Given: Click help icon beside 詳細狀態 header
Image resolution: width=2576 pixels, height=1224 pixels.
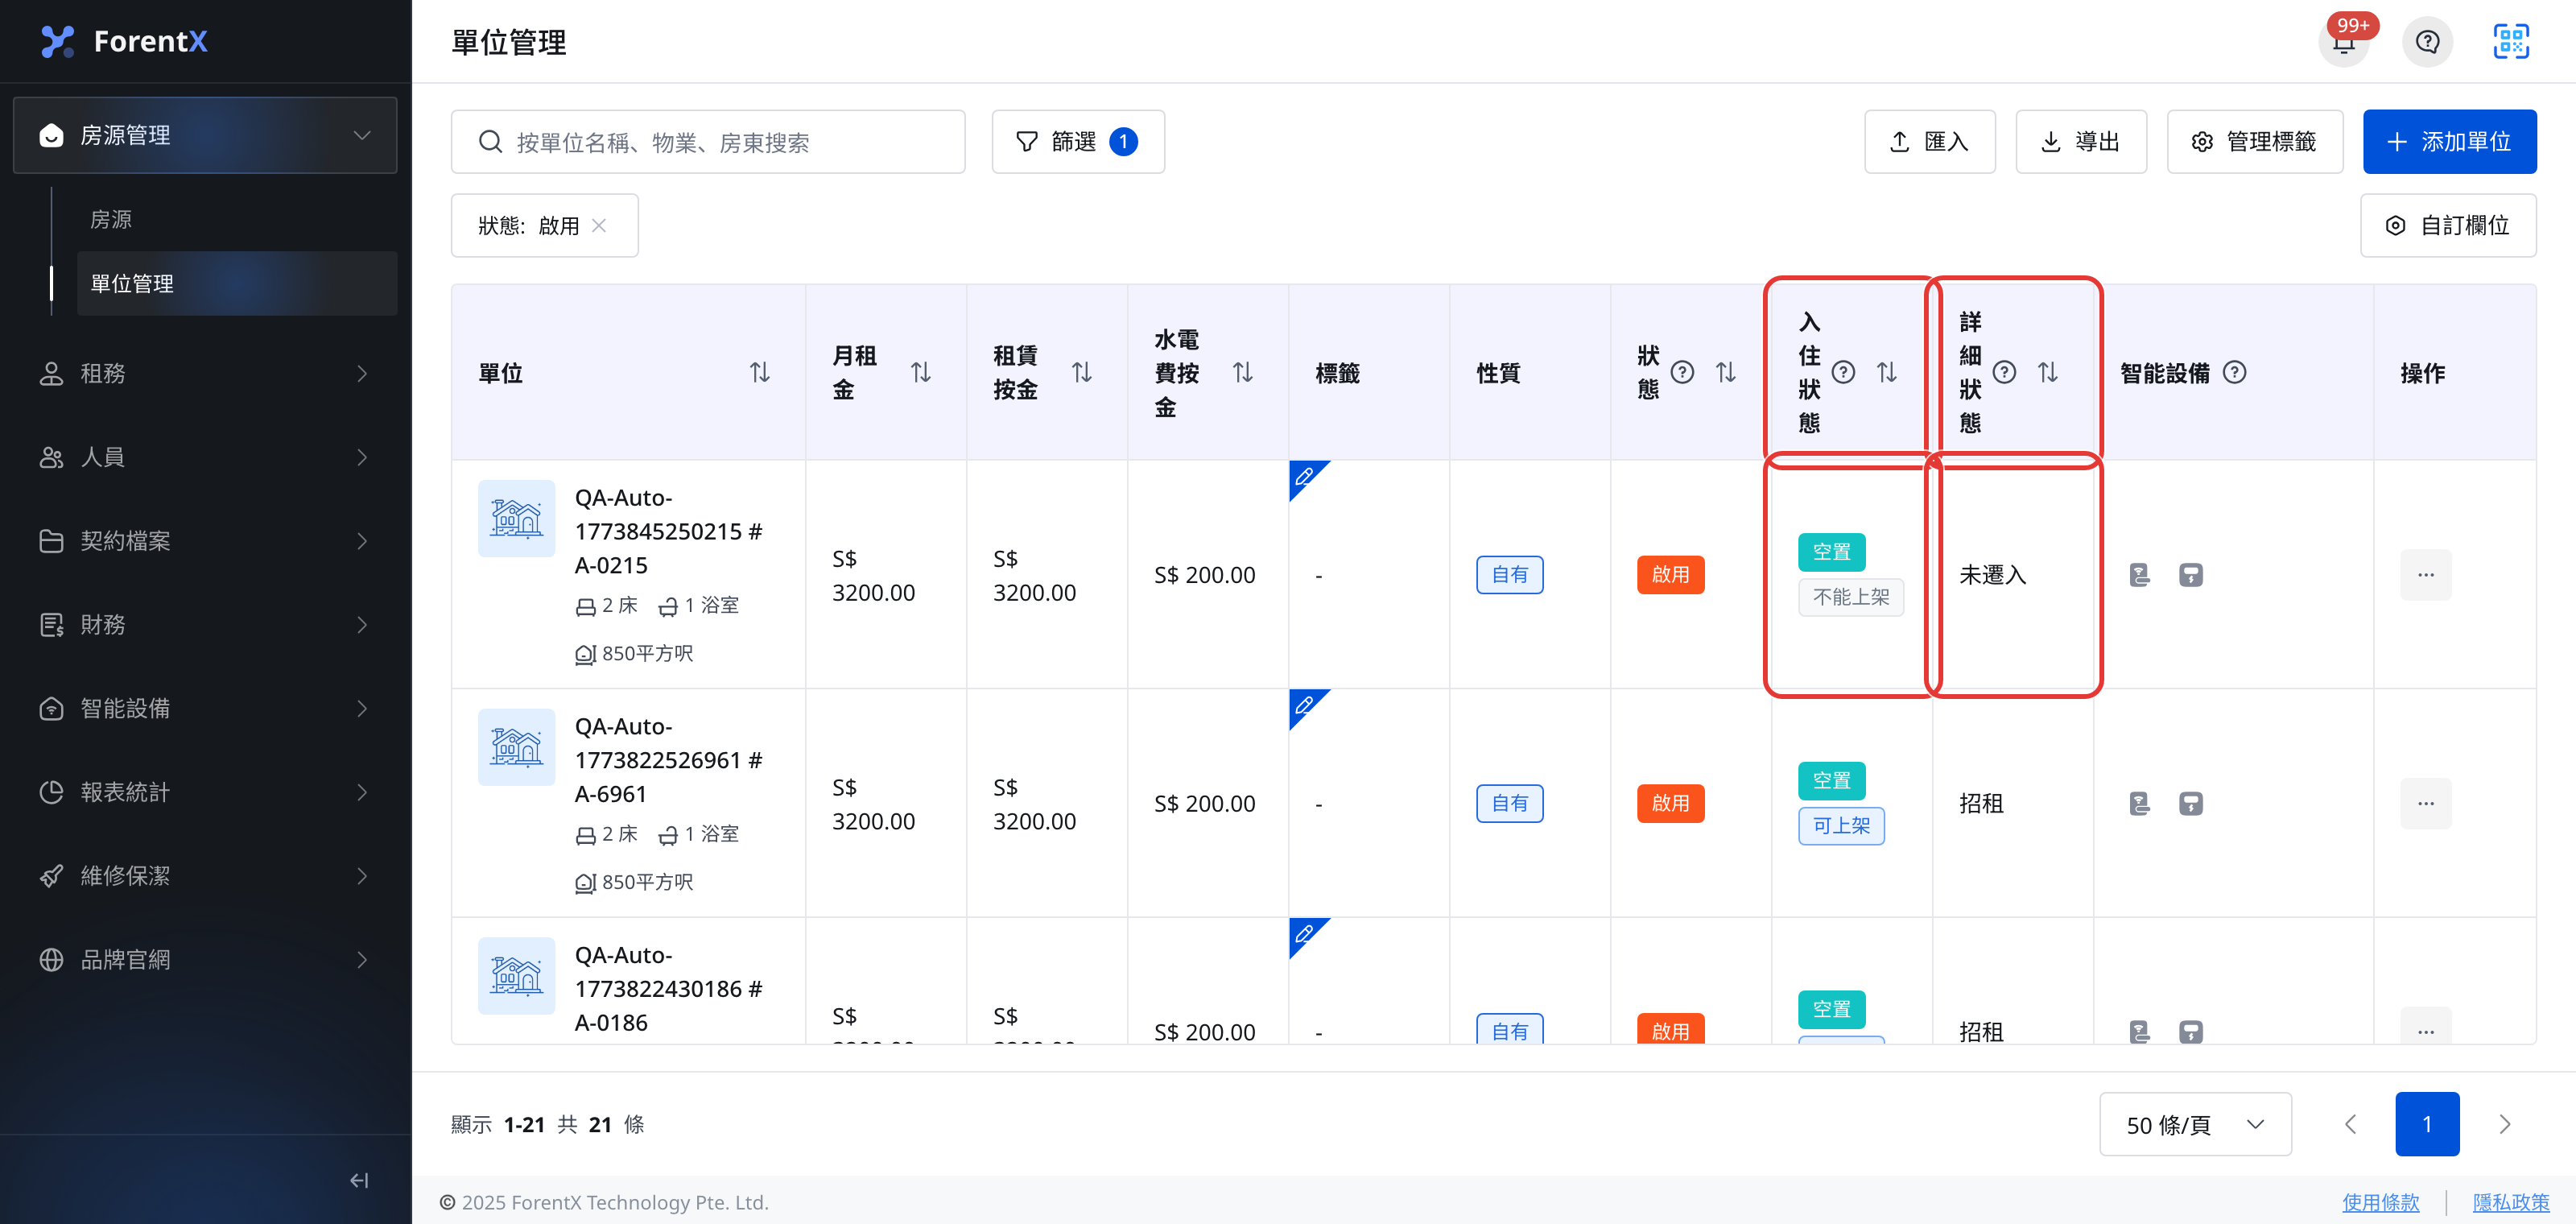Looking at the screenshot, I should tap(2004, 373).
